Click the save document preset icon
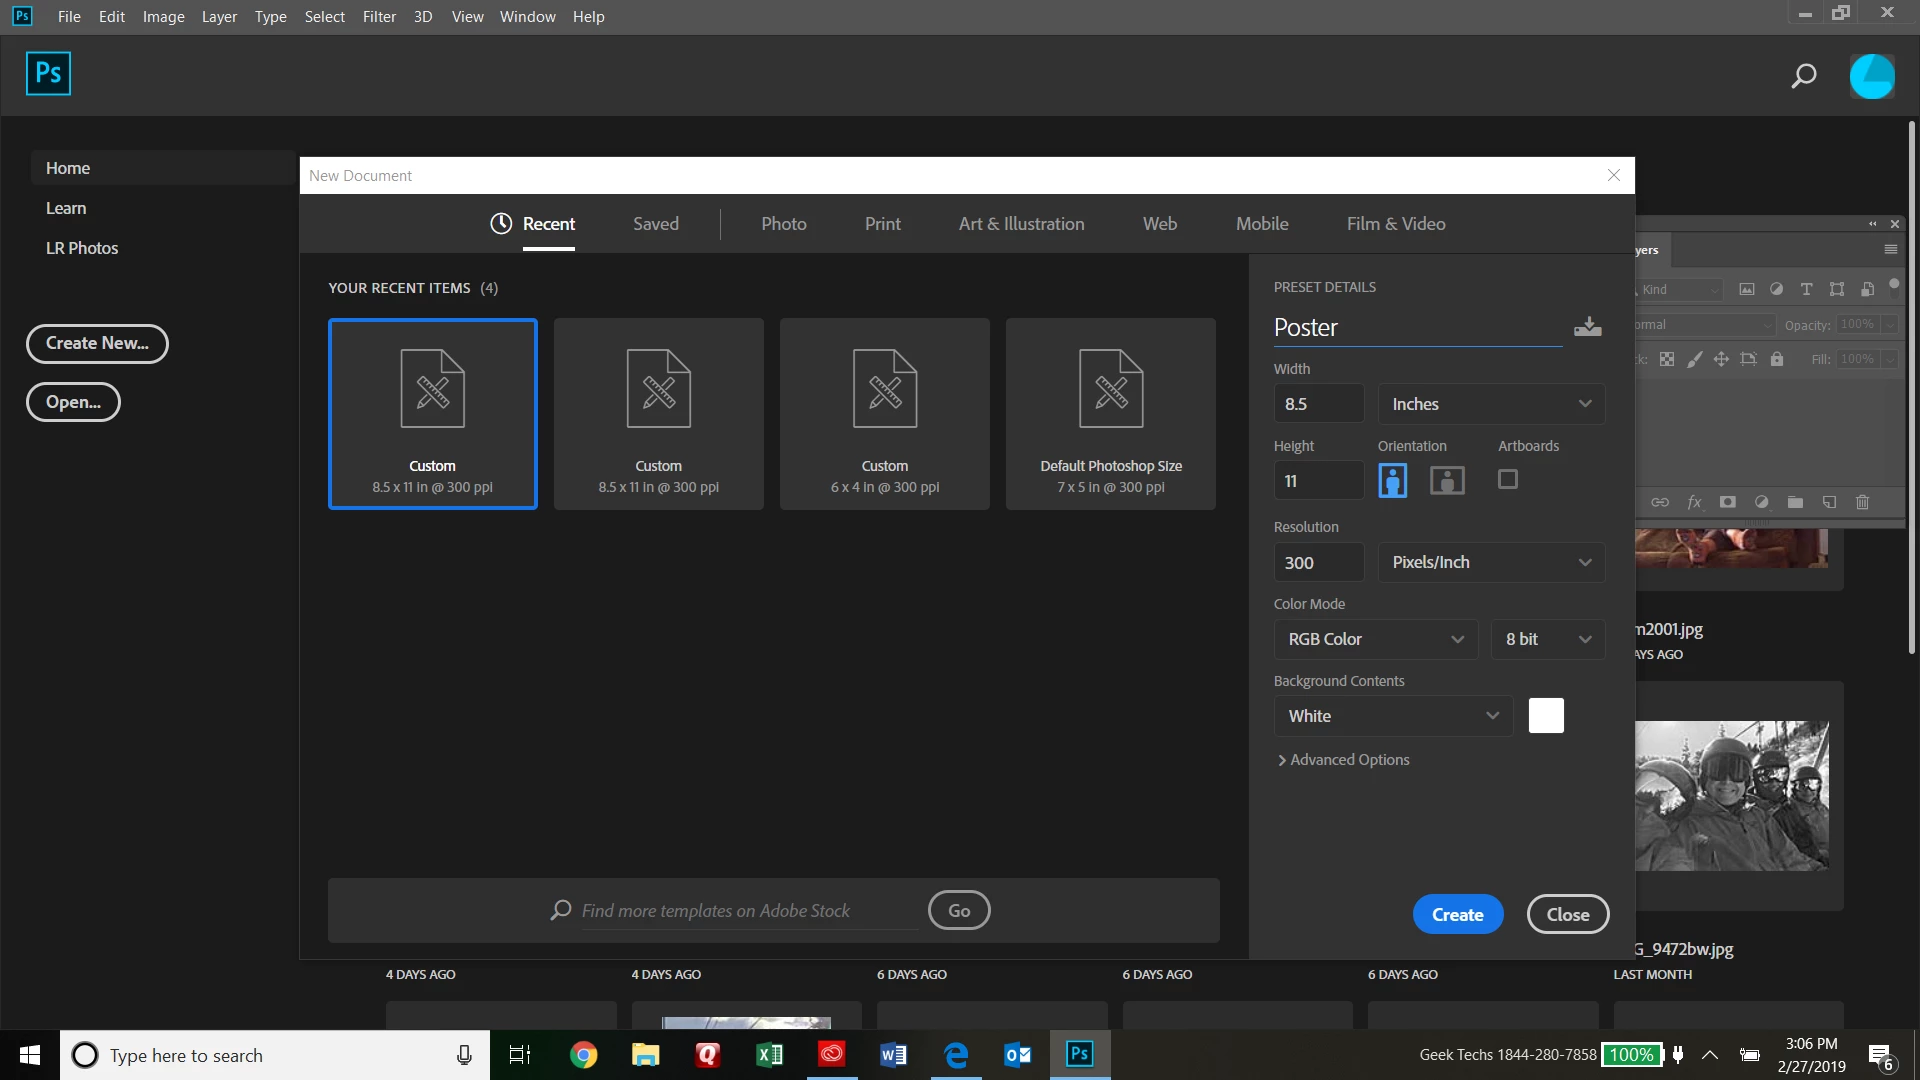The image size is (1920, 1080). (x=1587, y=327)
